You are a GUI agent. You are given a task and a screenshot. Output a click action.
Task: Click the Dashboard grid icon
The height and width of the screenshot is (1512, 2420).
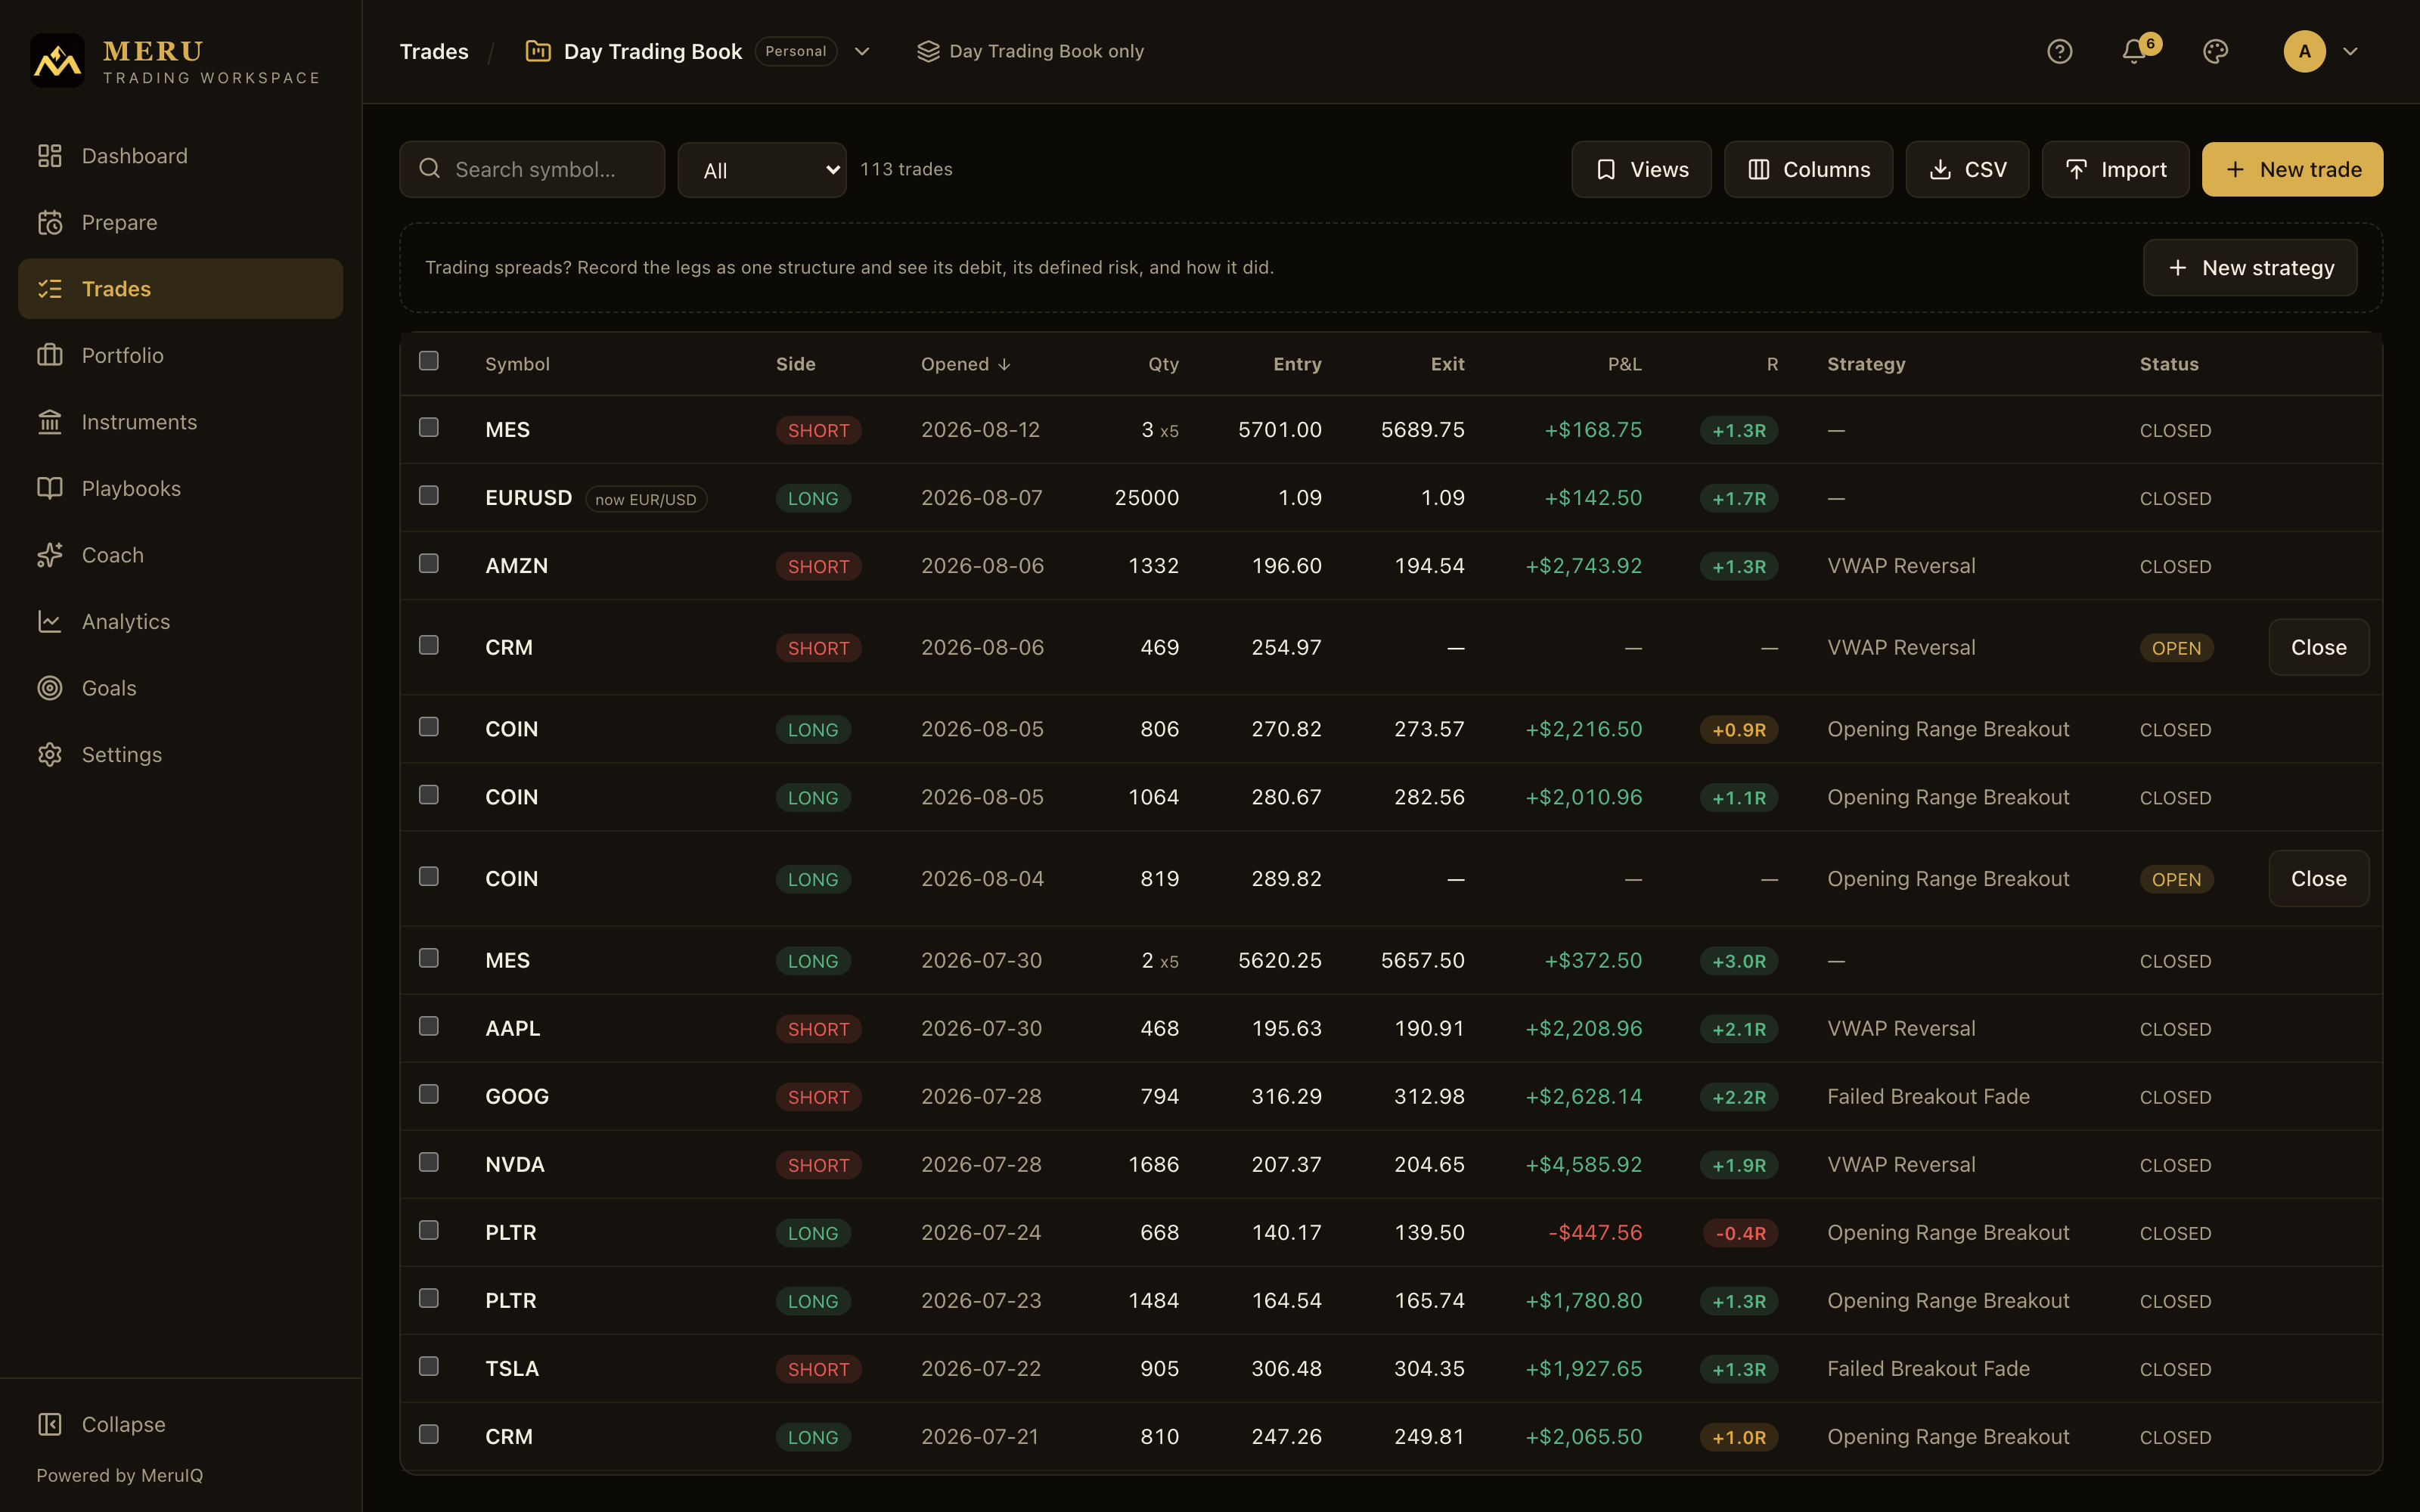coord(50,156)
